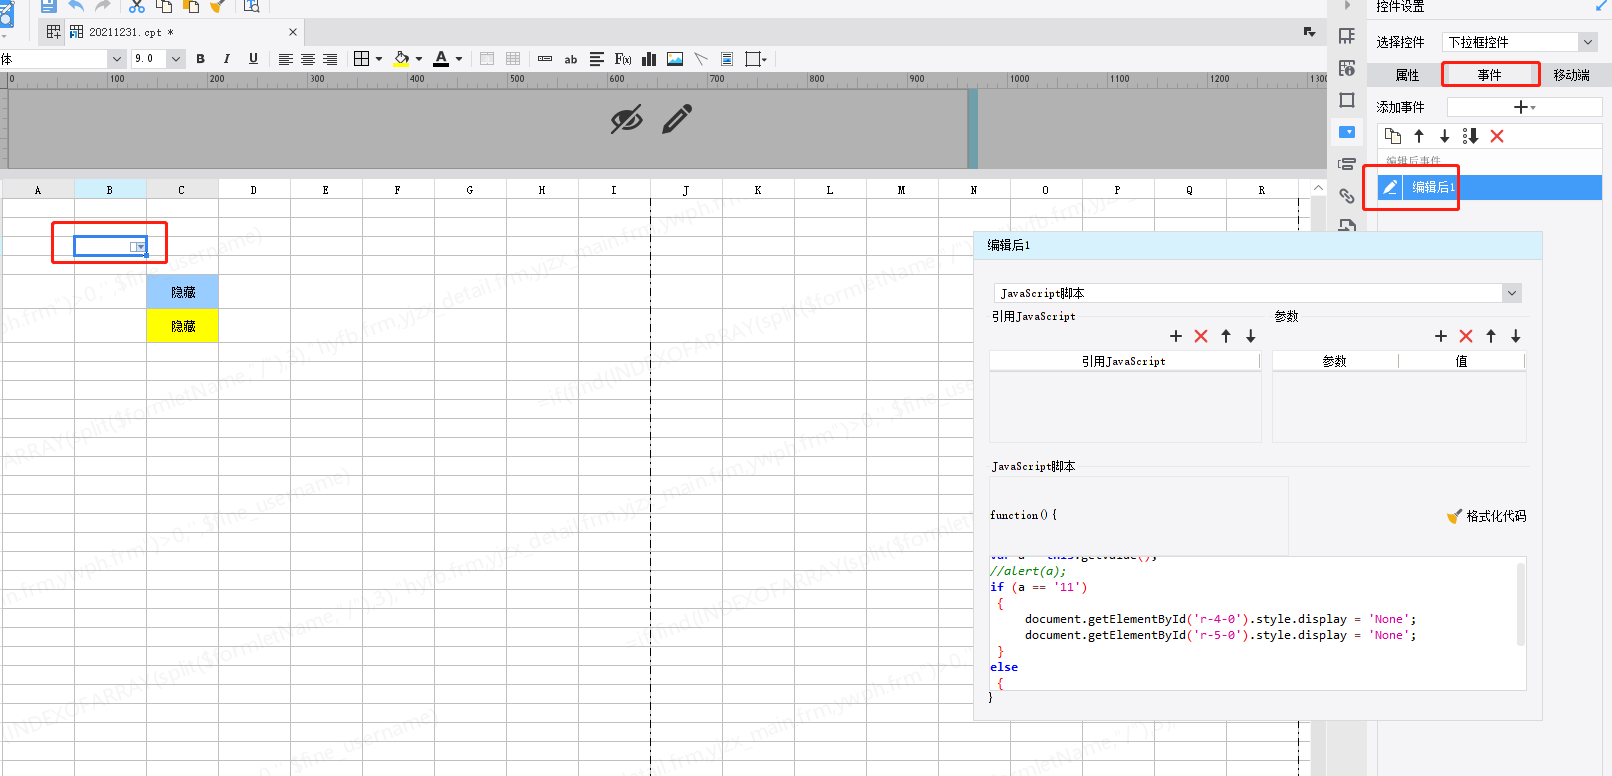Expand the floating element insert dropdown

click(x=764, y=59)
